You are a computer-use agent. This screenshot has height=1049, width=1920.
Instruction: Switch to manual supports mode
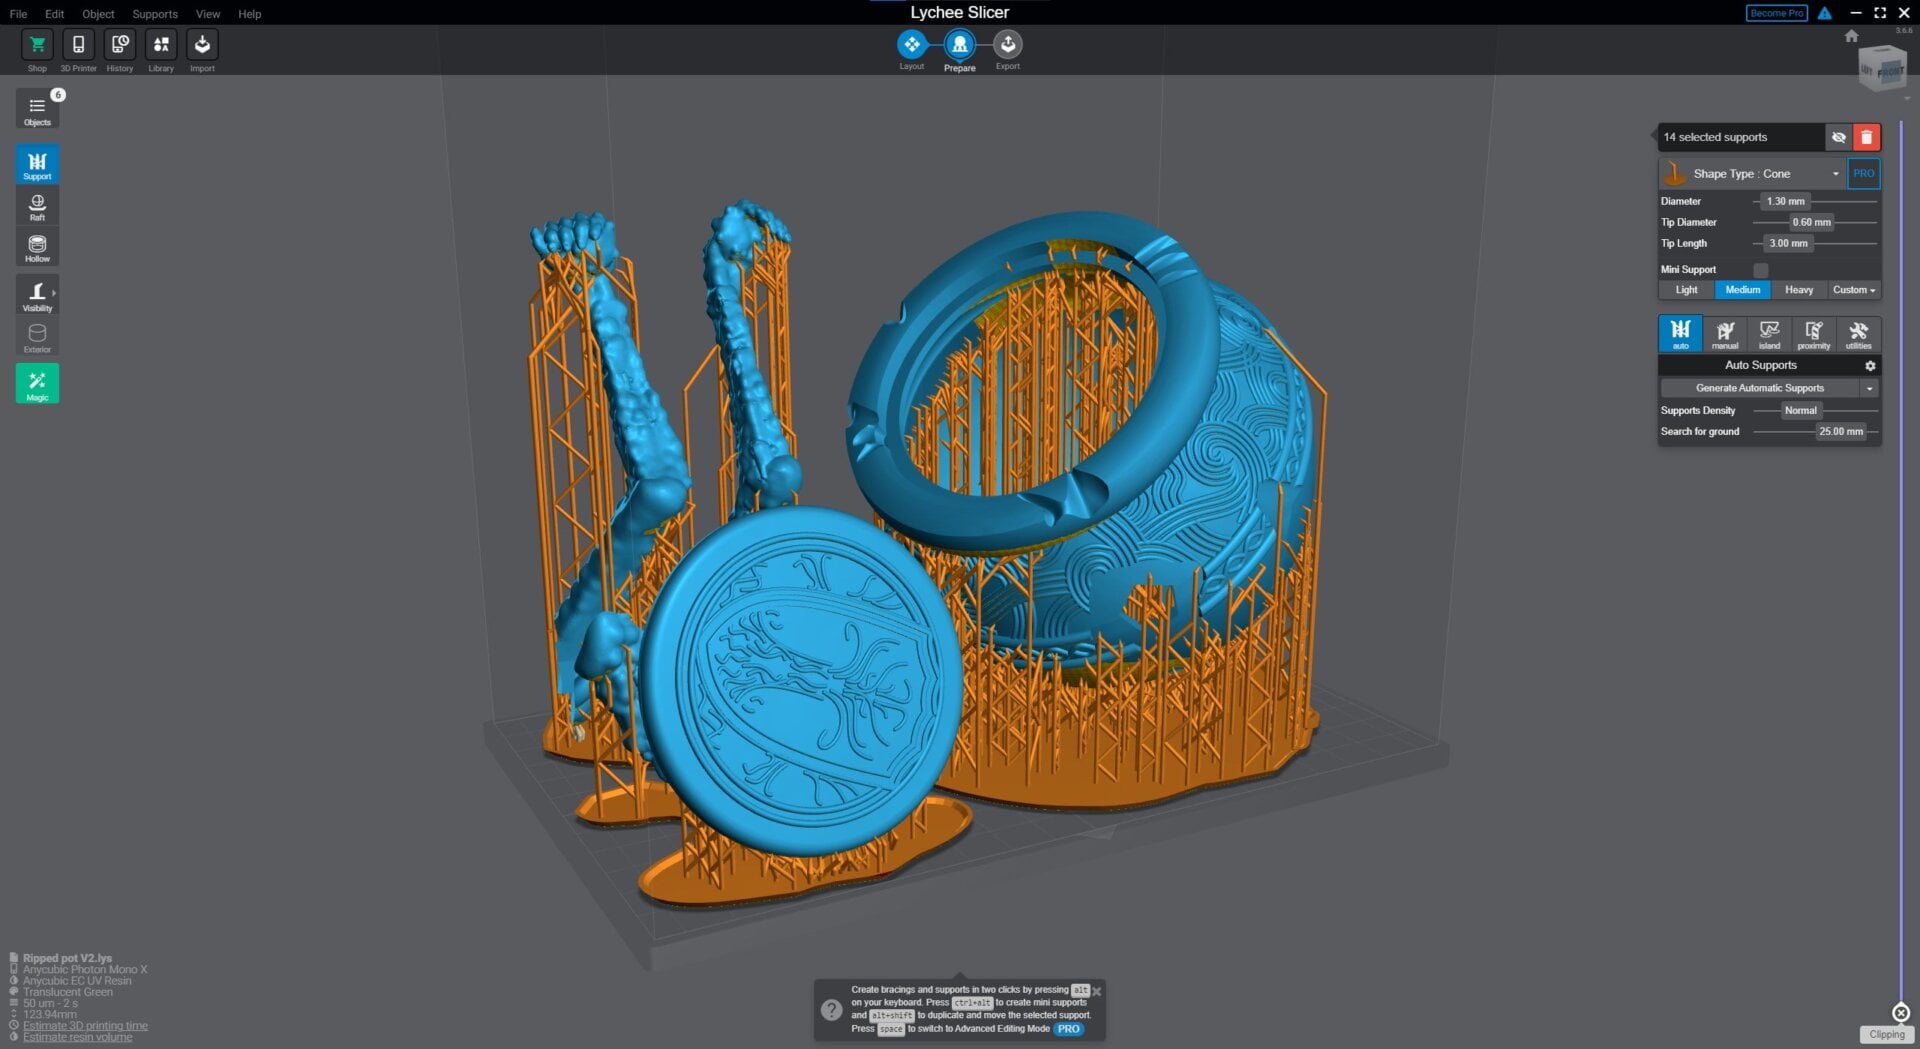[1724, 334]
